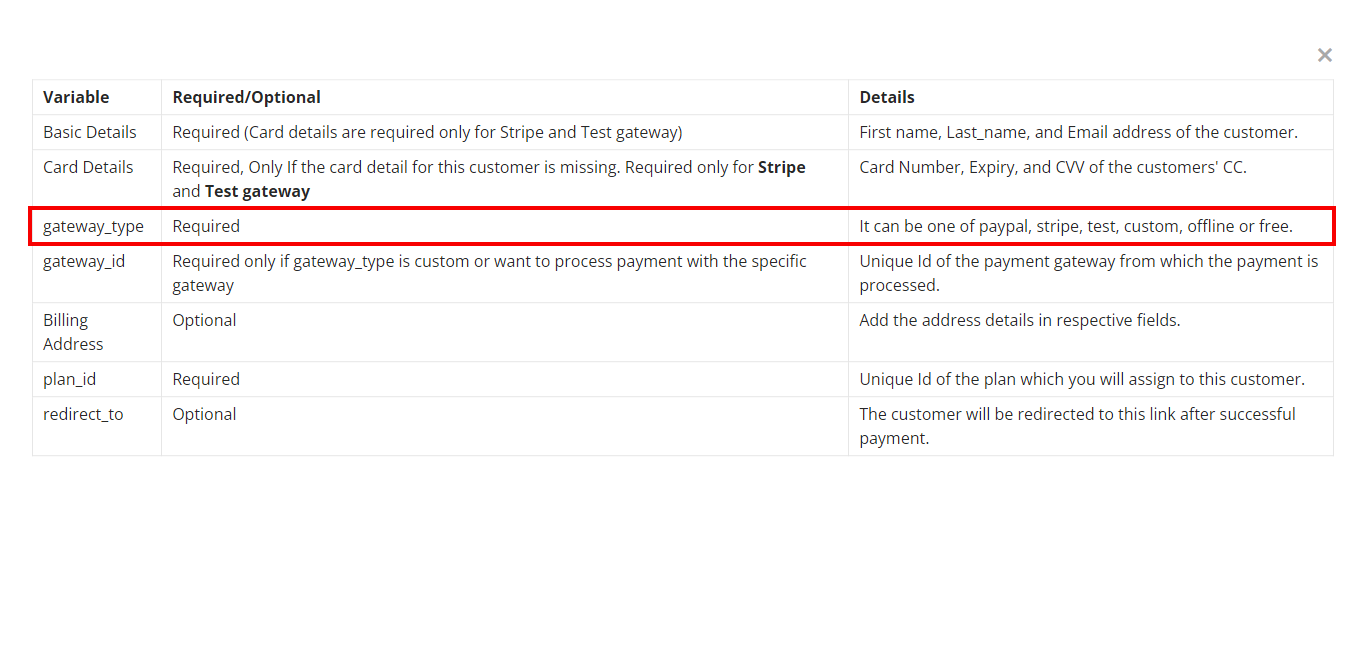Click the Variable column header
The width and height of the screenshot is (1366, 657).
pos(76,97)
